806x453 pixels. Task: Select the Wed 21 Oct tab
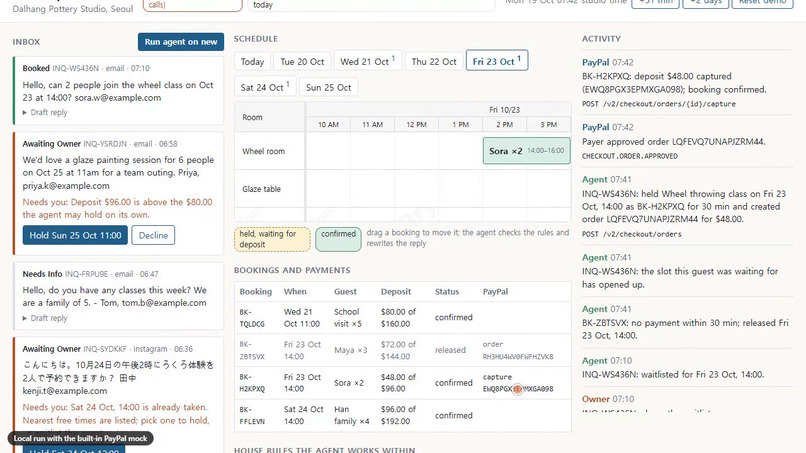click(368, 62)
